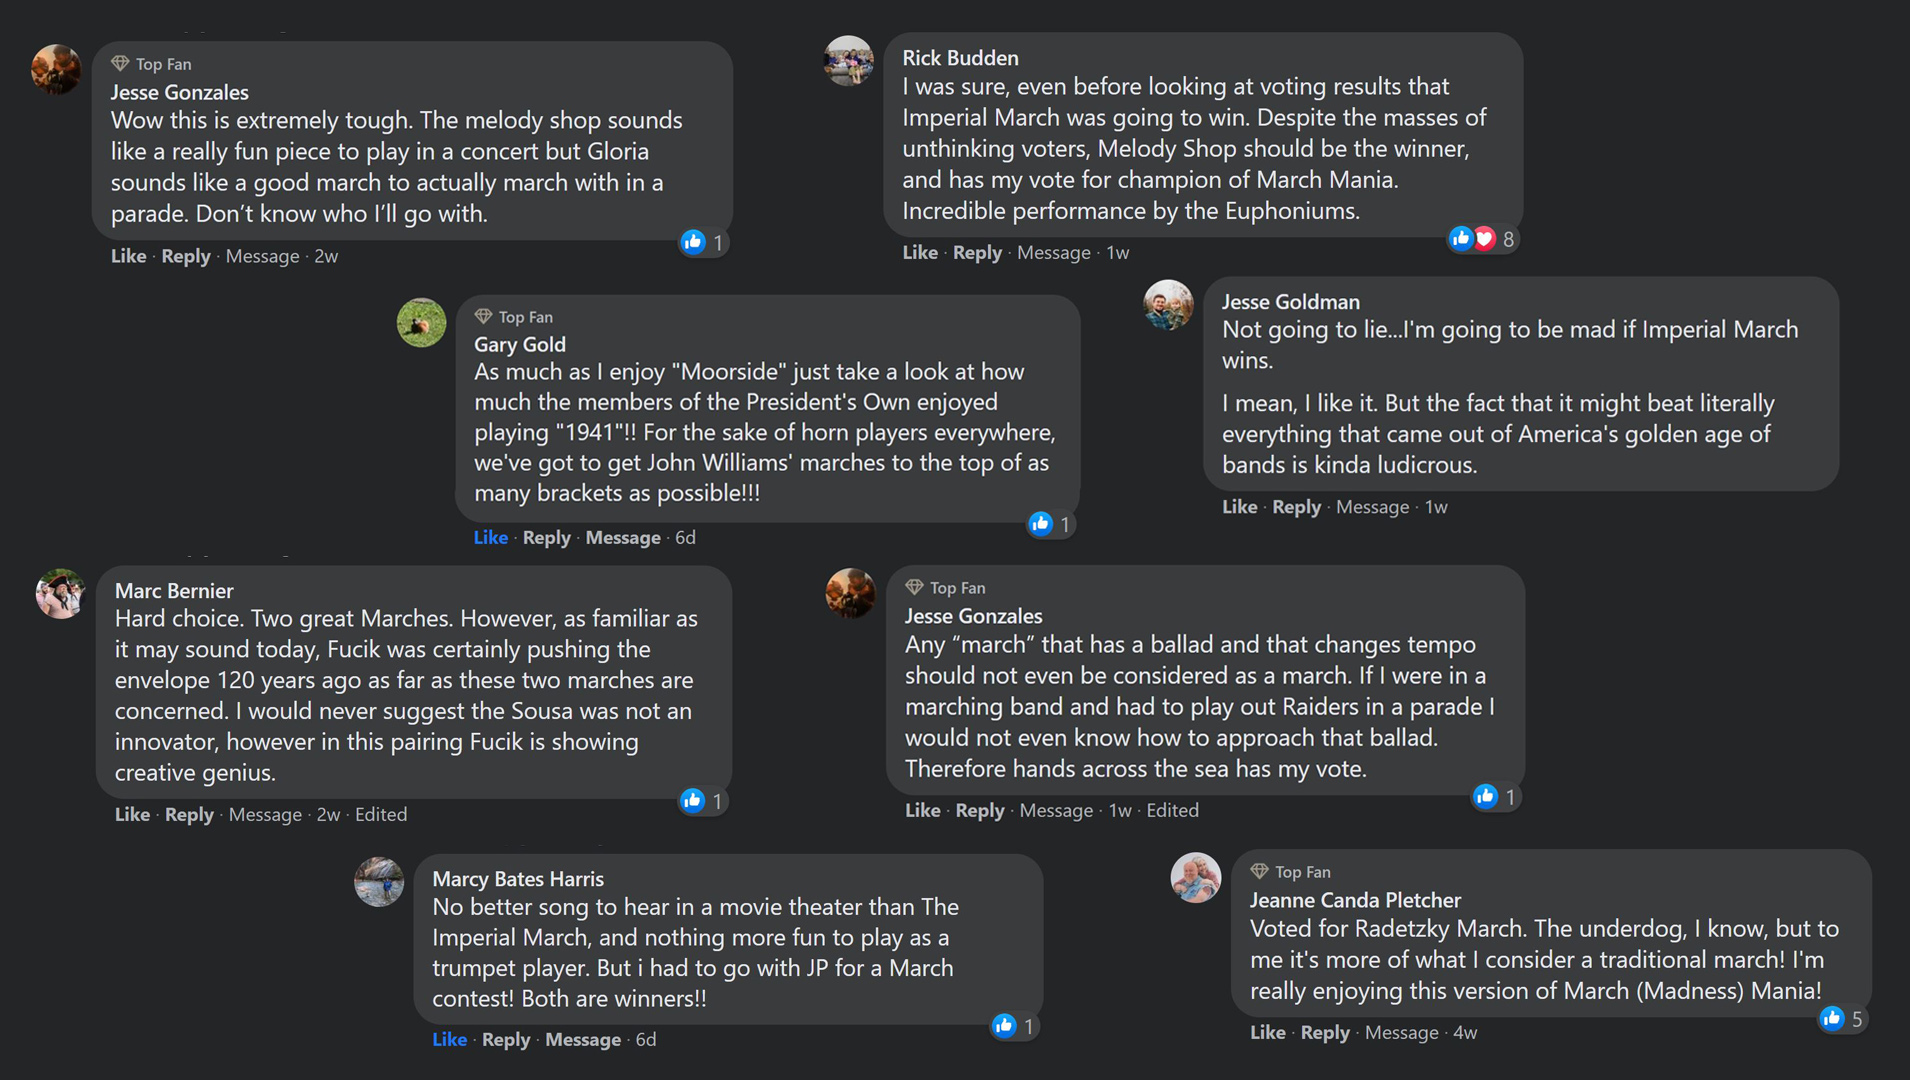The image size is (1910, 1080).
Task: Click thumbs-up reaction on Marc Bernier's comment
Action: (x=692, y=800)
